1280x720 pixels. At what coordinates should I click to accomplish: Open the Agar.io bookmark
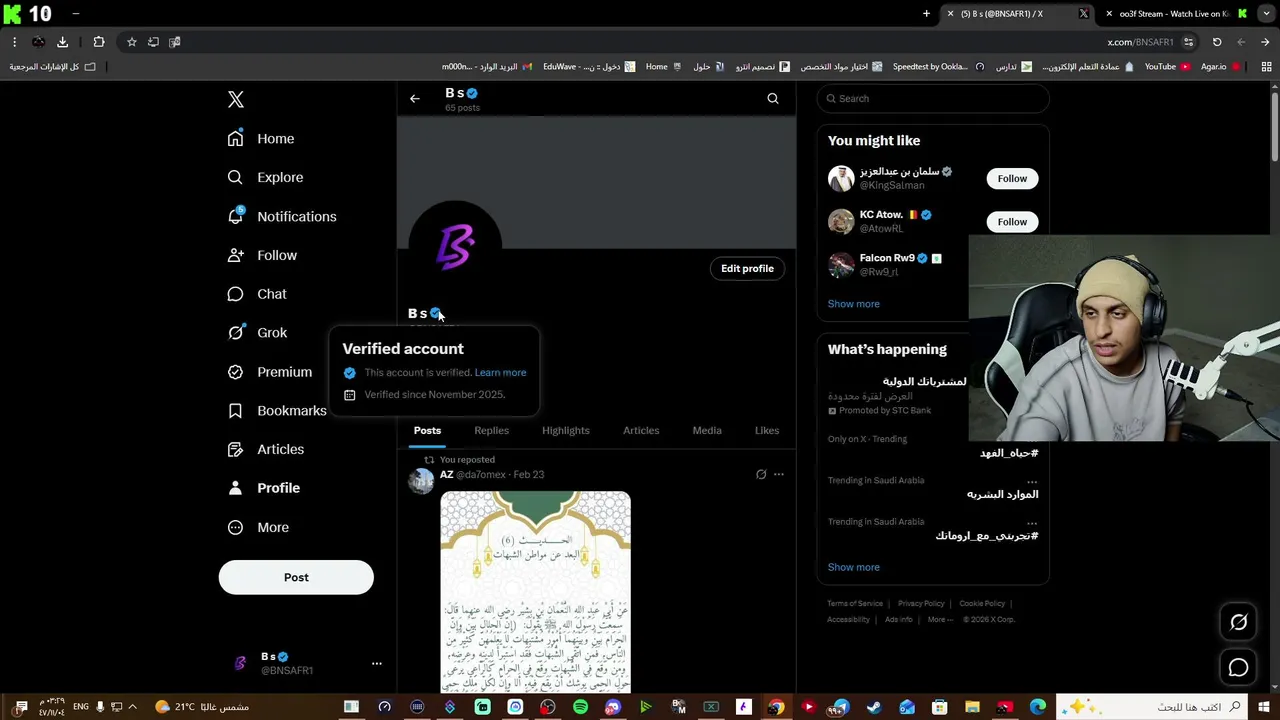1220,67
